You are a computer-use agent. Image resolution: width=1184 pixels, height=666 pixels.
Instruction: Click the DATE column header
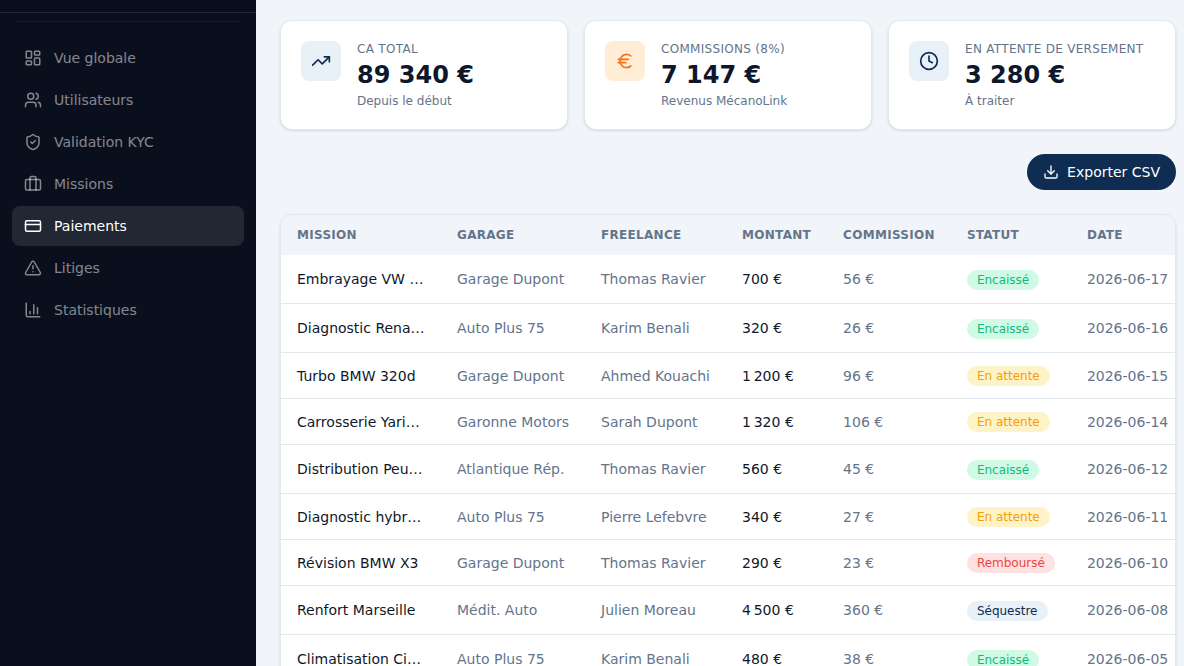tap(1105, 235)
